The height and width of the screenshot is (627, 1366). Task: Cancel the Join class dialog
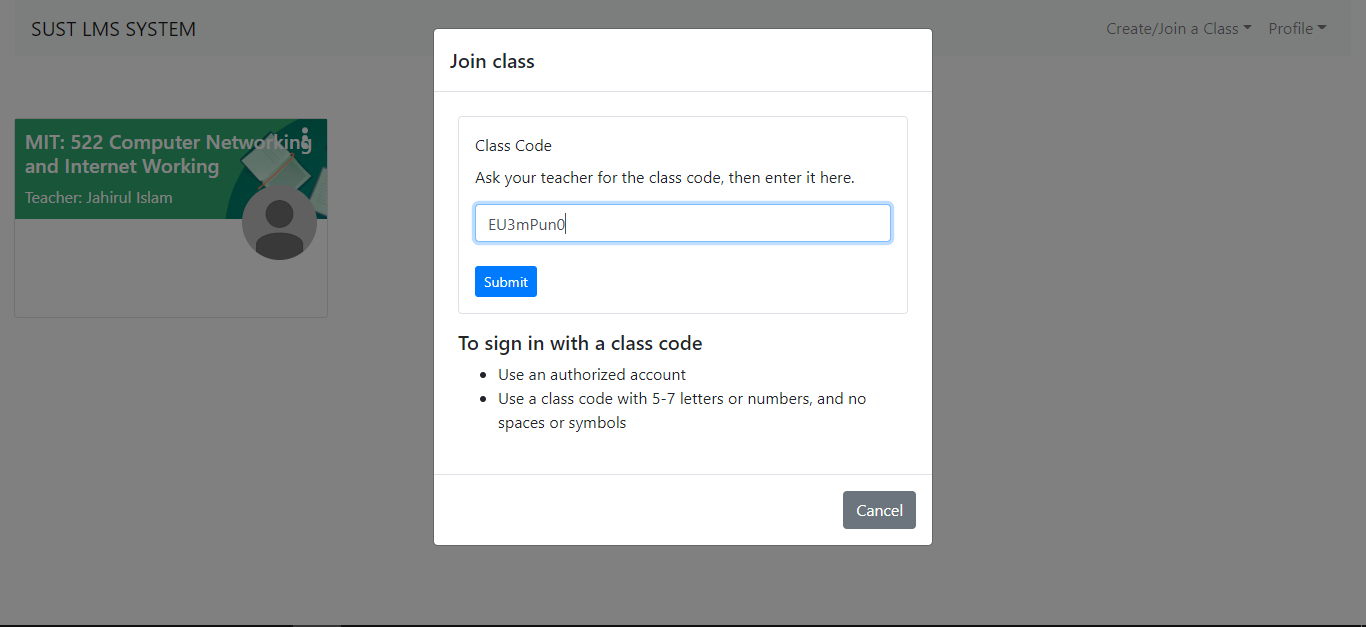click(x=879, y=510)
